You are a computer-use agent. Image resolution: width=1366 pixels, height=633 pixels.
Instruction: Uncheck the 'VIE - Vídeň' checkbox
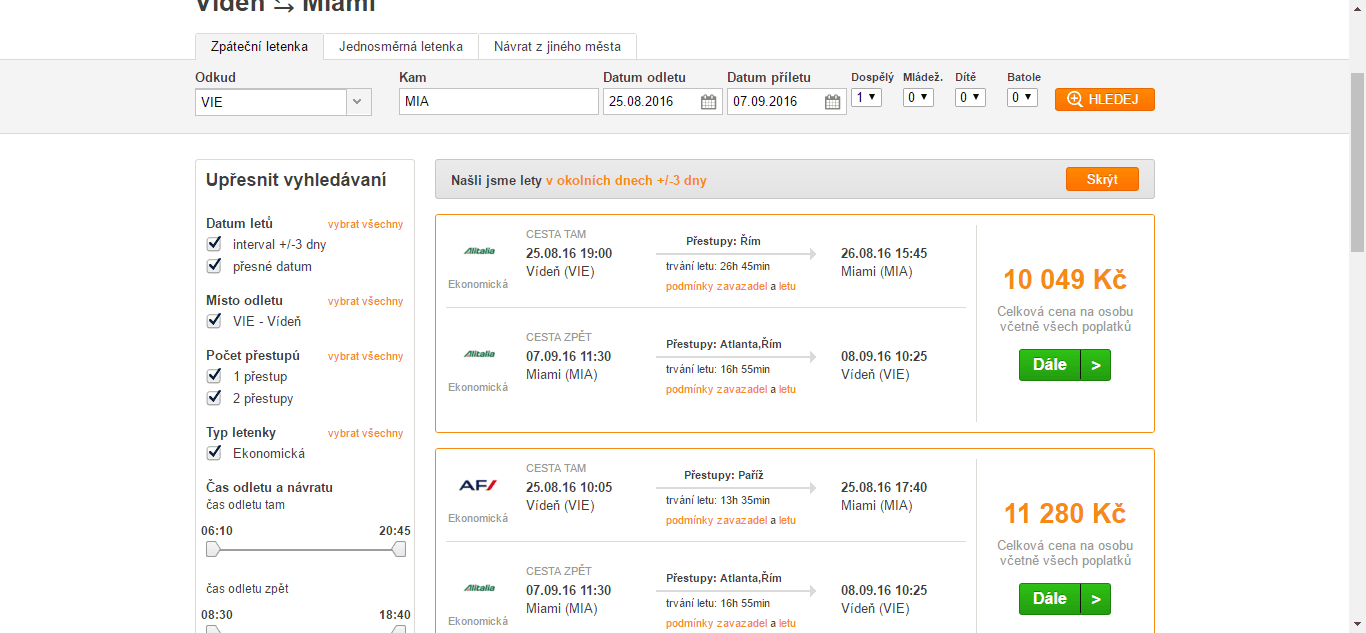[x=214, y=320]
